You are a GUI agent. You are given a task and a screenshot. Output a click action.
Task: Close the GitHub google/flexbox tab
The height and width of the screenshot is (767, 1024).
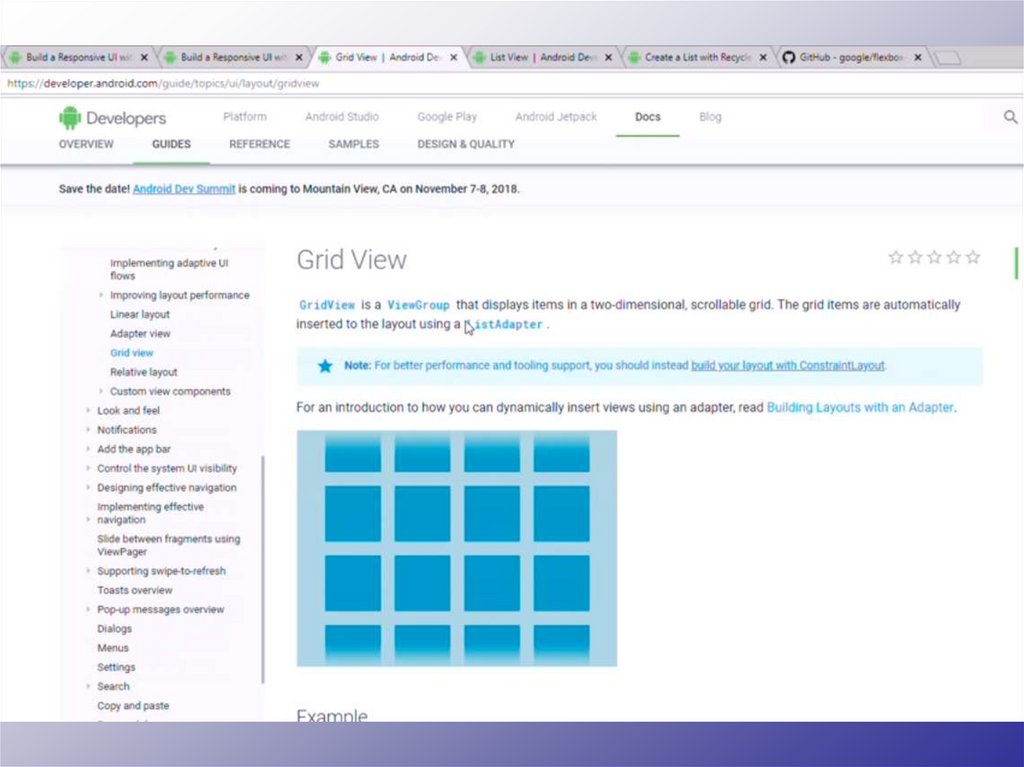pyautogui.click(x=918, y=57)
